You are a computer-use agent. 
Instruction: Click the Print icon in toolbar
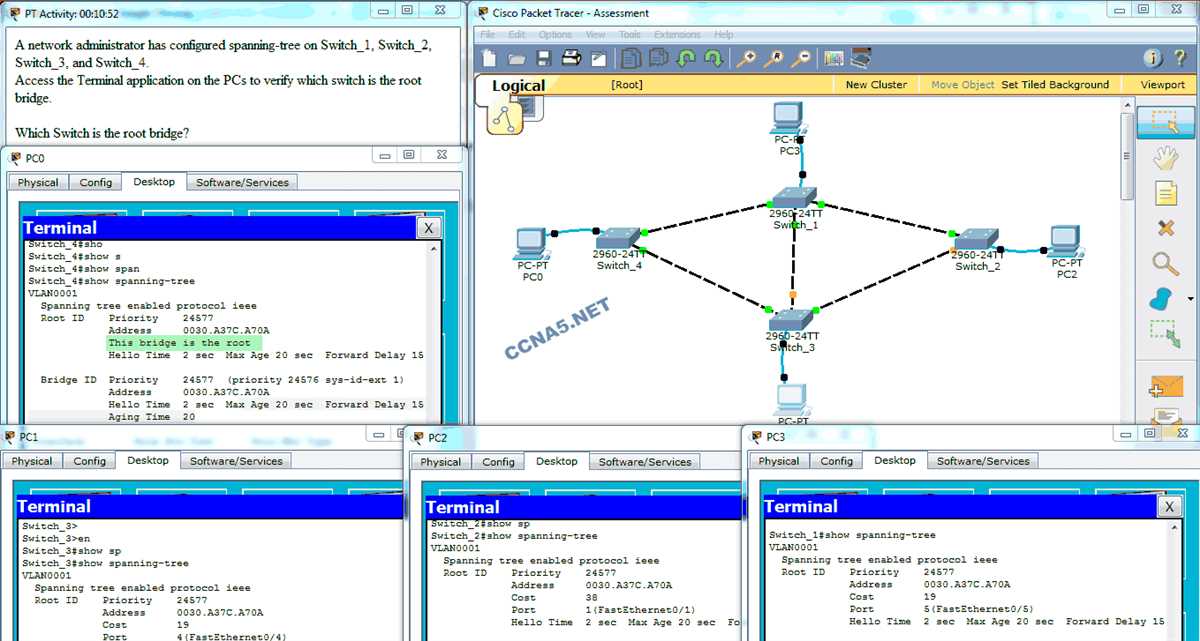tap(571, 58)
